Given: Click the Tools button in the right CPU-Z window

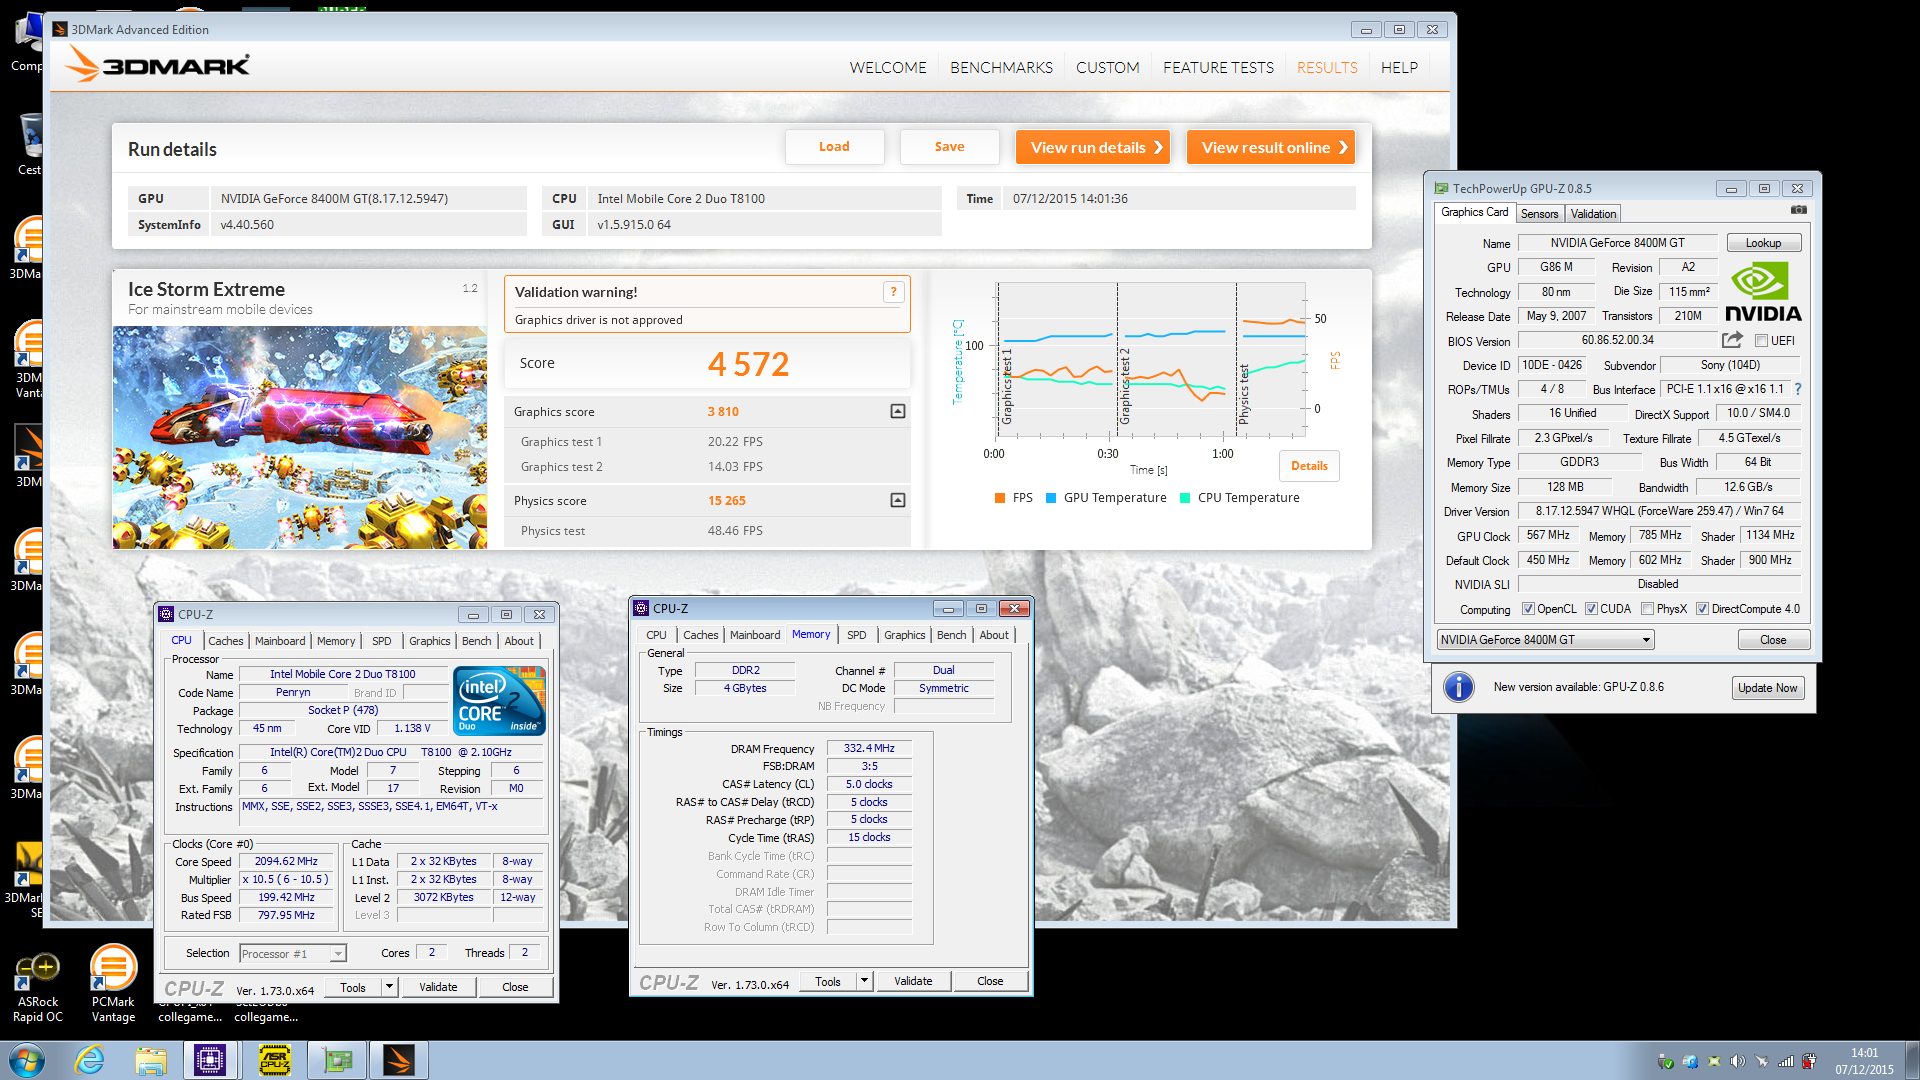Looking at the screenshot, I should click(x=828, y=981).
